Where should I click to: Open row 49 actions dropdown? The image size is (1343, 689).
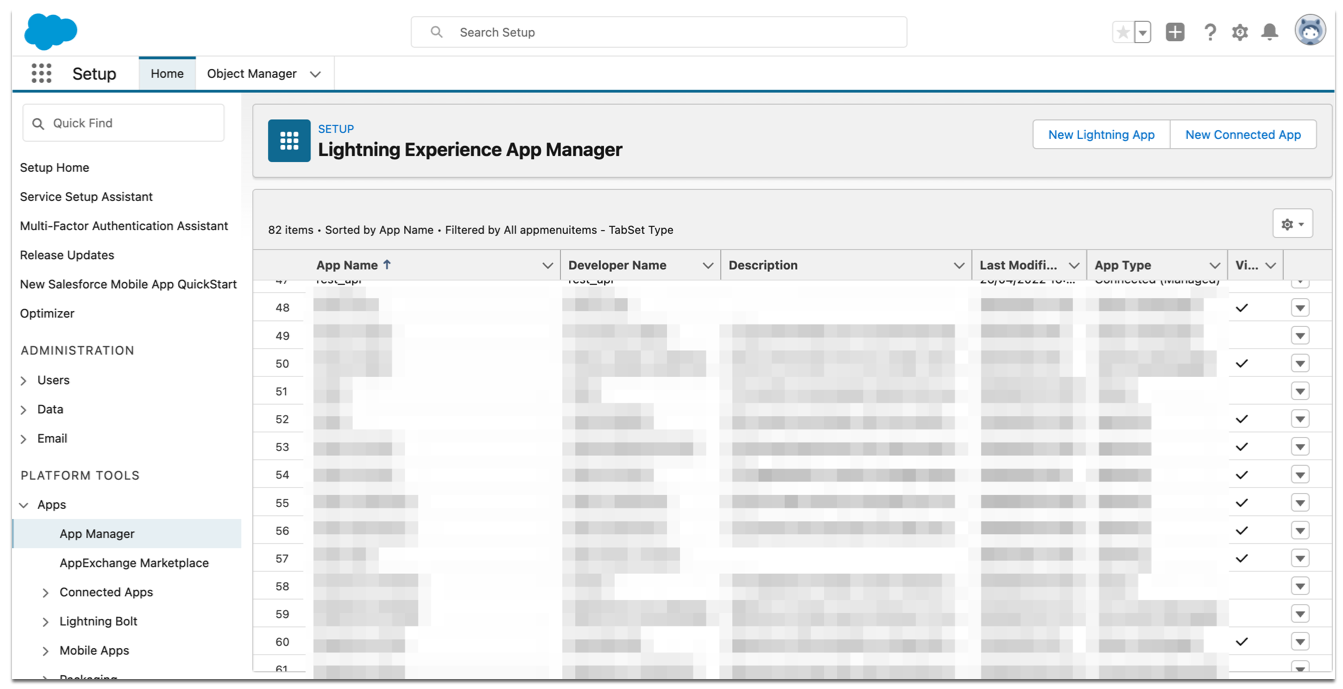point(1300,336)
